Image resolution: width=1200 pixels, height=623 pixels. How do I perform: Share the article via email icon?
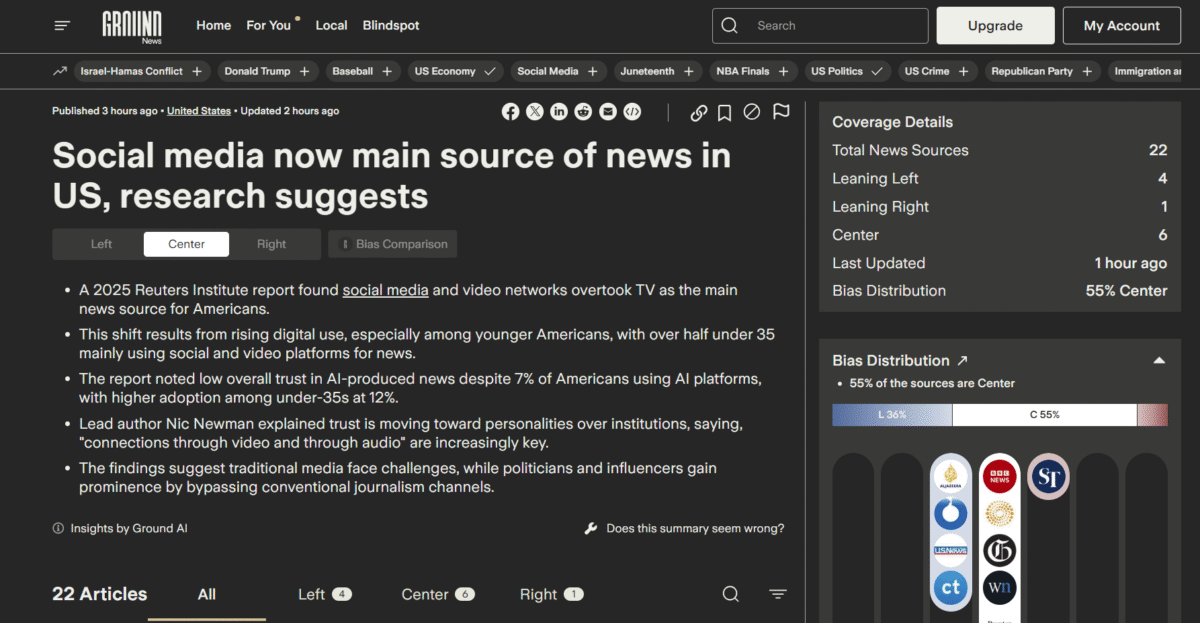608,112
